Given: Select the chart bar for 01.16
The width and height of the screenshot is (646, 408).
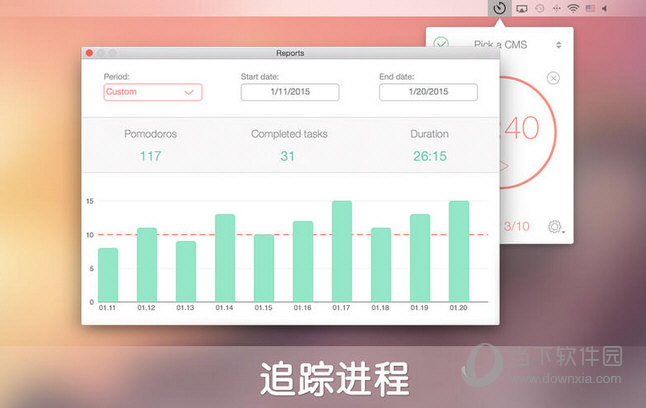Looking at the screenshot, I should point(303,261).
